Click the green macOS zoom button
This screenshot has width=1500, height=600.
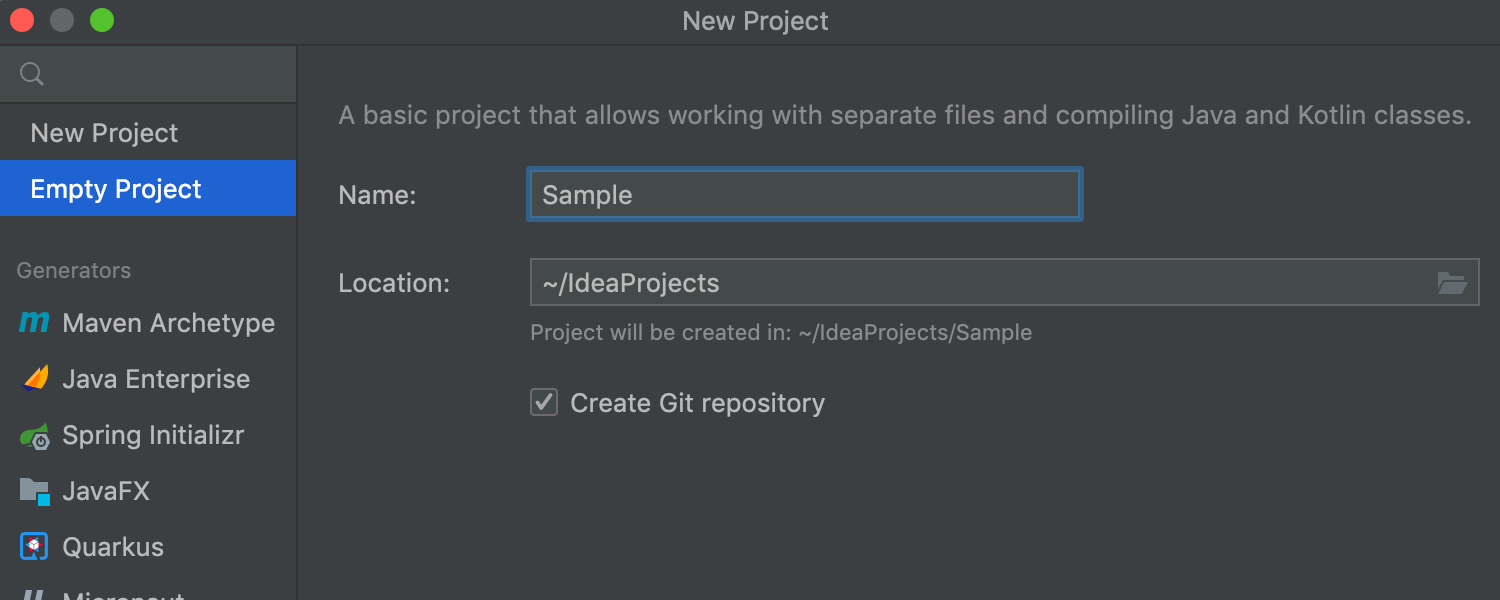(x=102, y=20)
